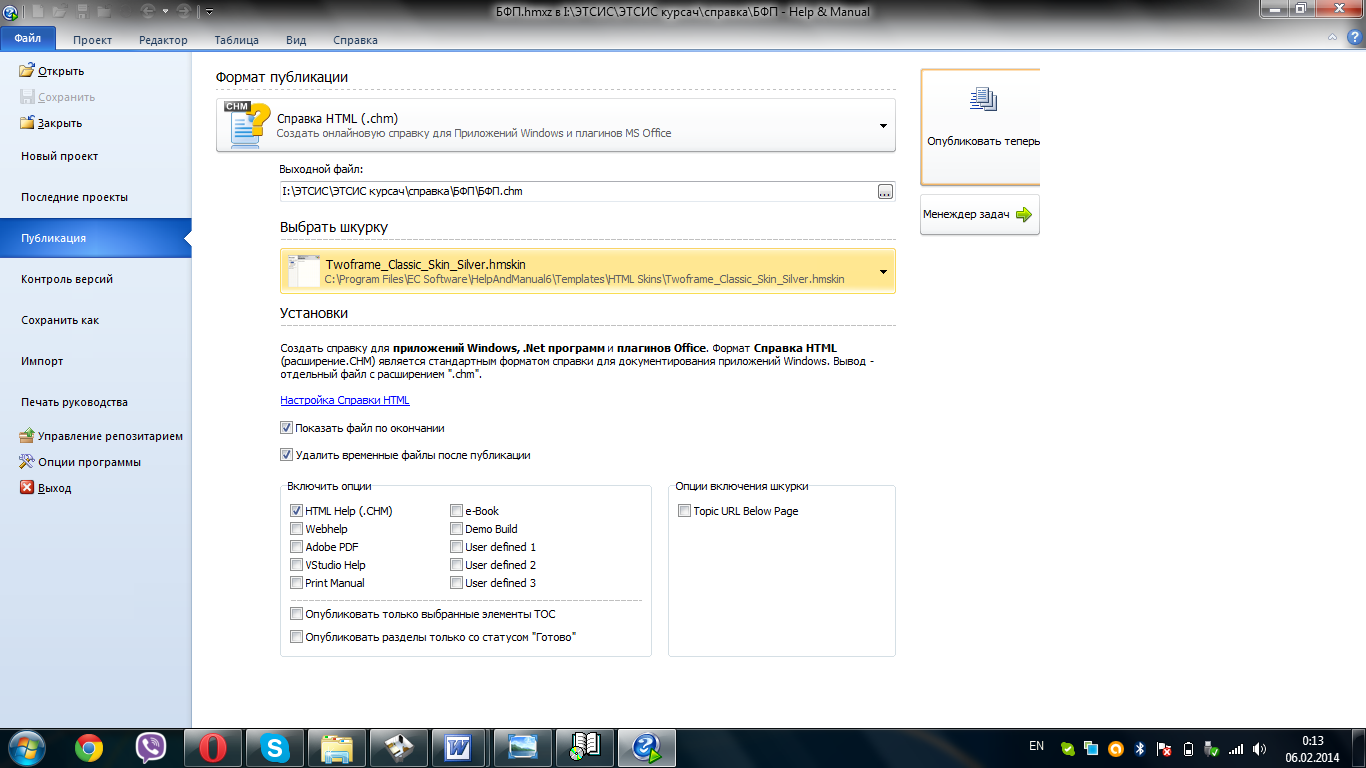
Task: Open Chrome from the taskbar
Action: tap(89, 748)
